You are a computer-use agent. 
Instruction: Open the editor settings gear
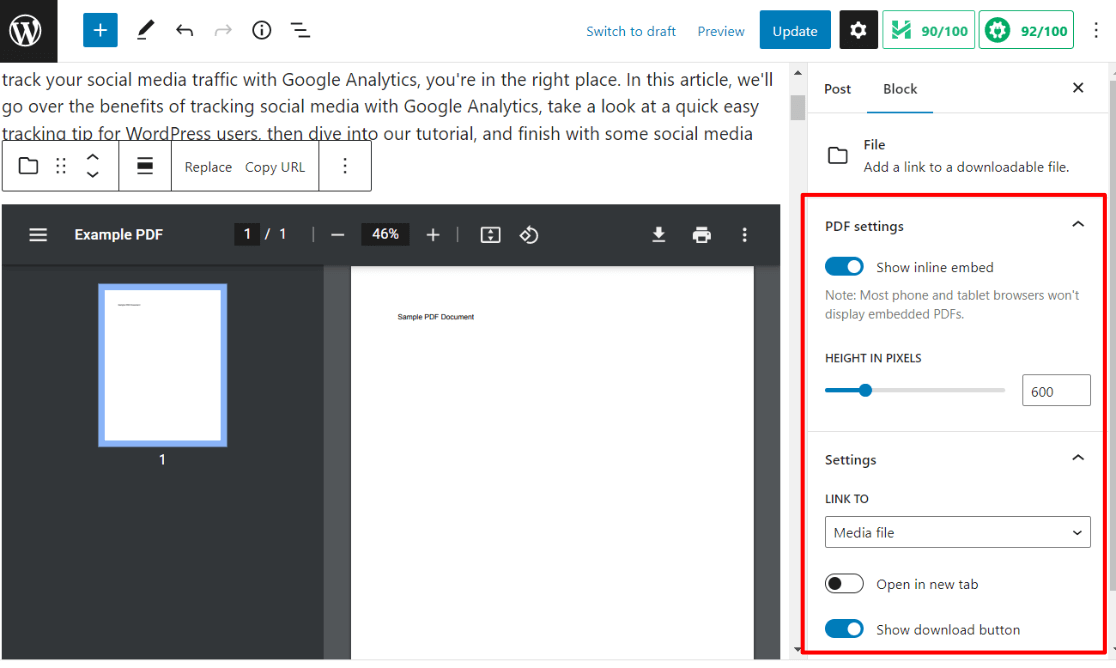[x=858, y=30]
